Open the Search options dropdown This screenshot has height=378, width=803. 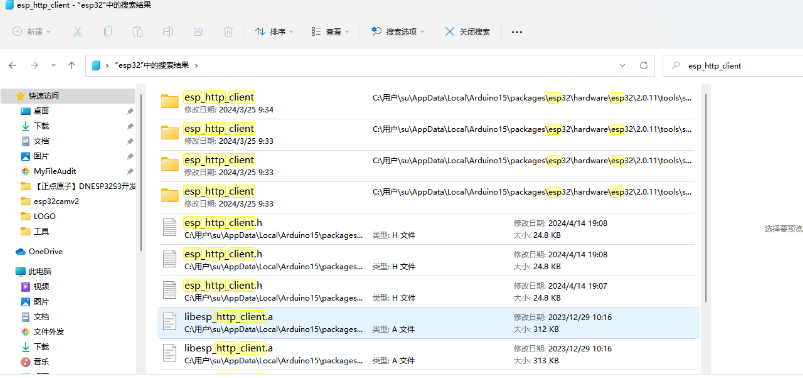tap(398, 32)
